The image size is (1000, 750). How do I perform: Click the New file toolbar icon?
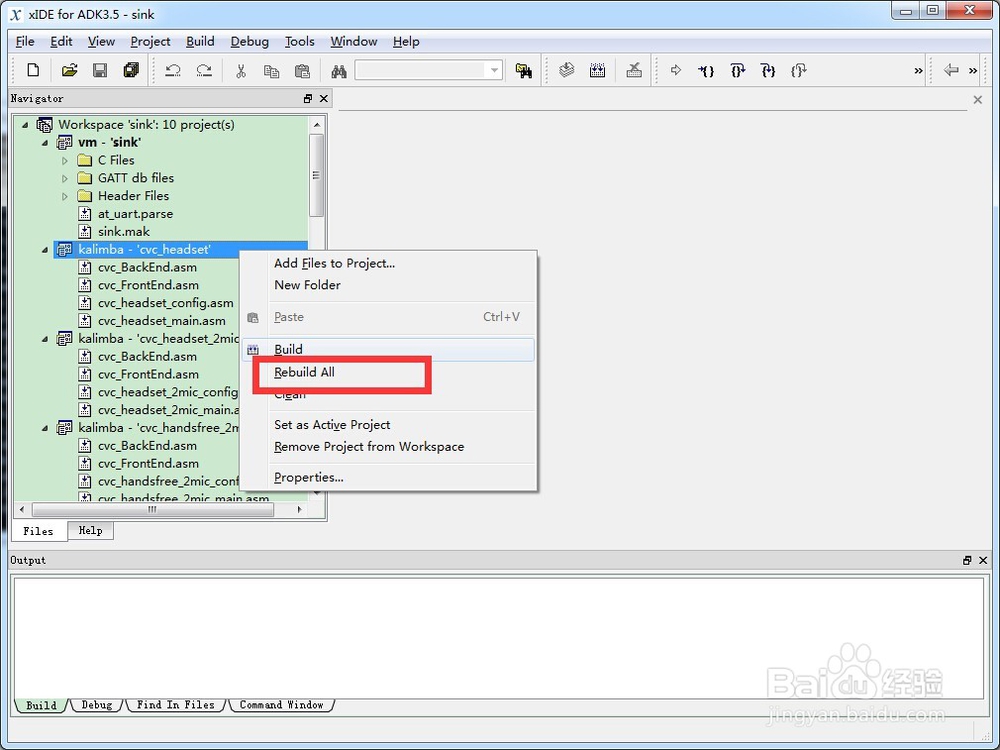[33, 70]
